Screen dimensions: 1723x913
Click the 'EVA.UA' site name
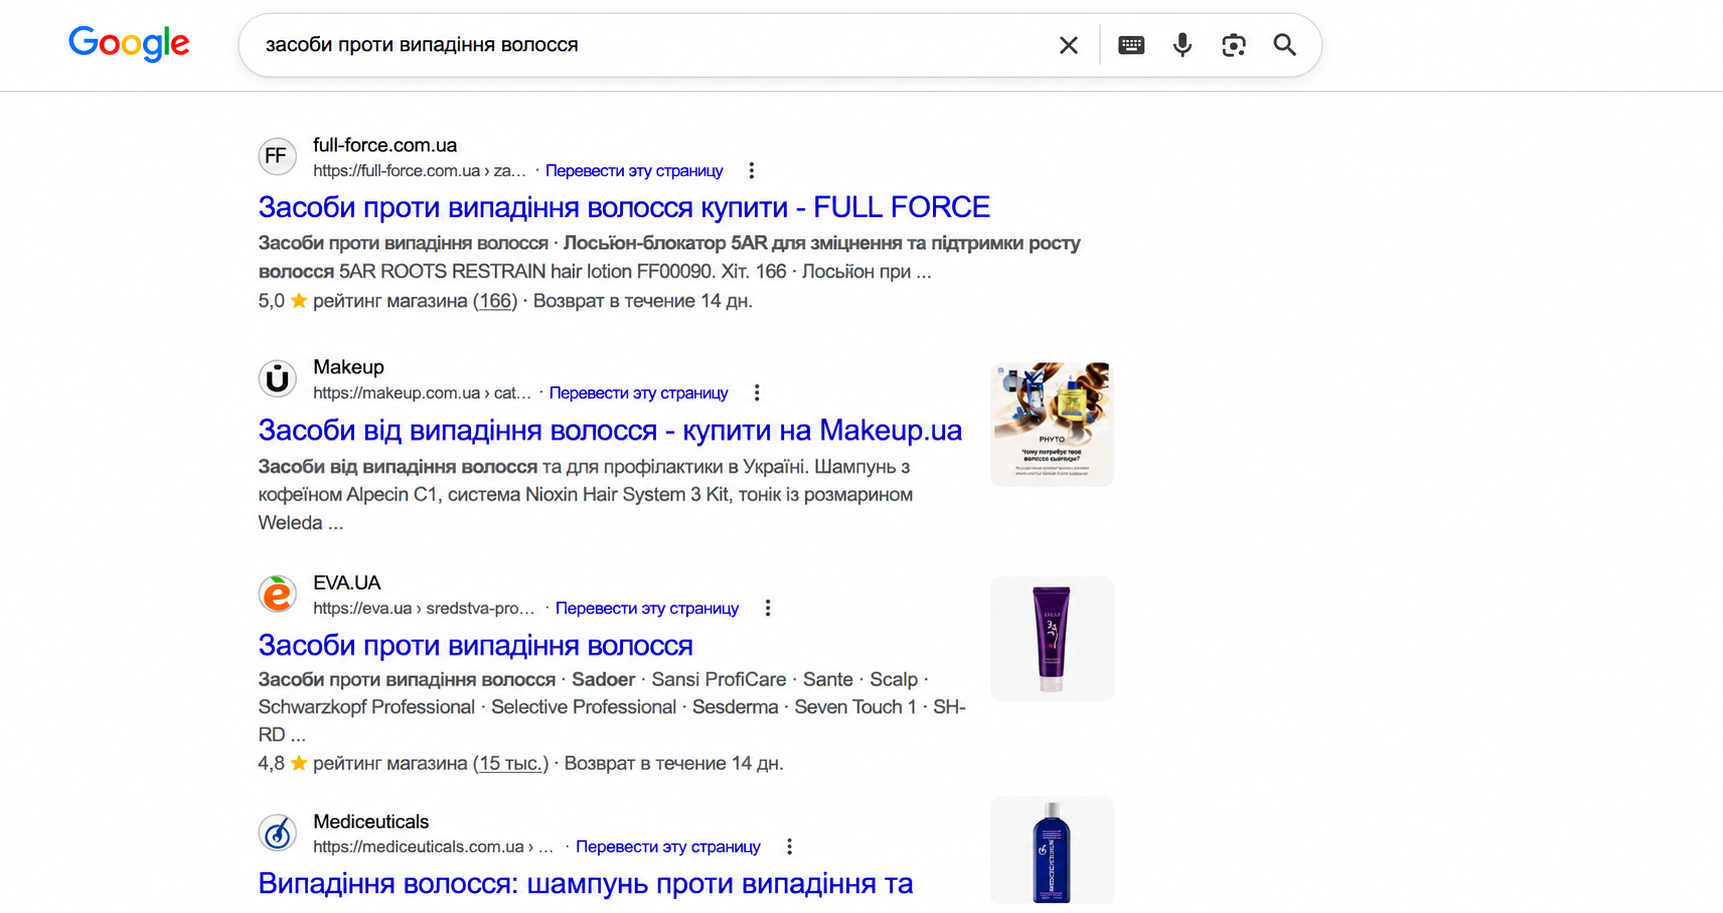(347, 583)
